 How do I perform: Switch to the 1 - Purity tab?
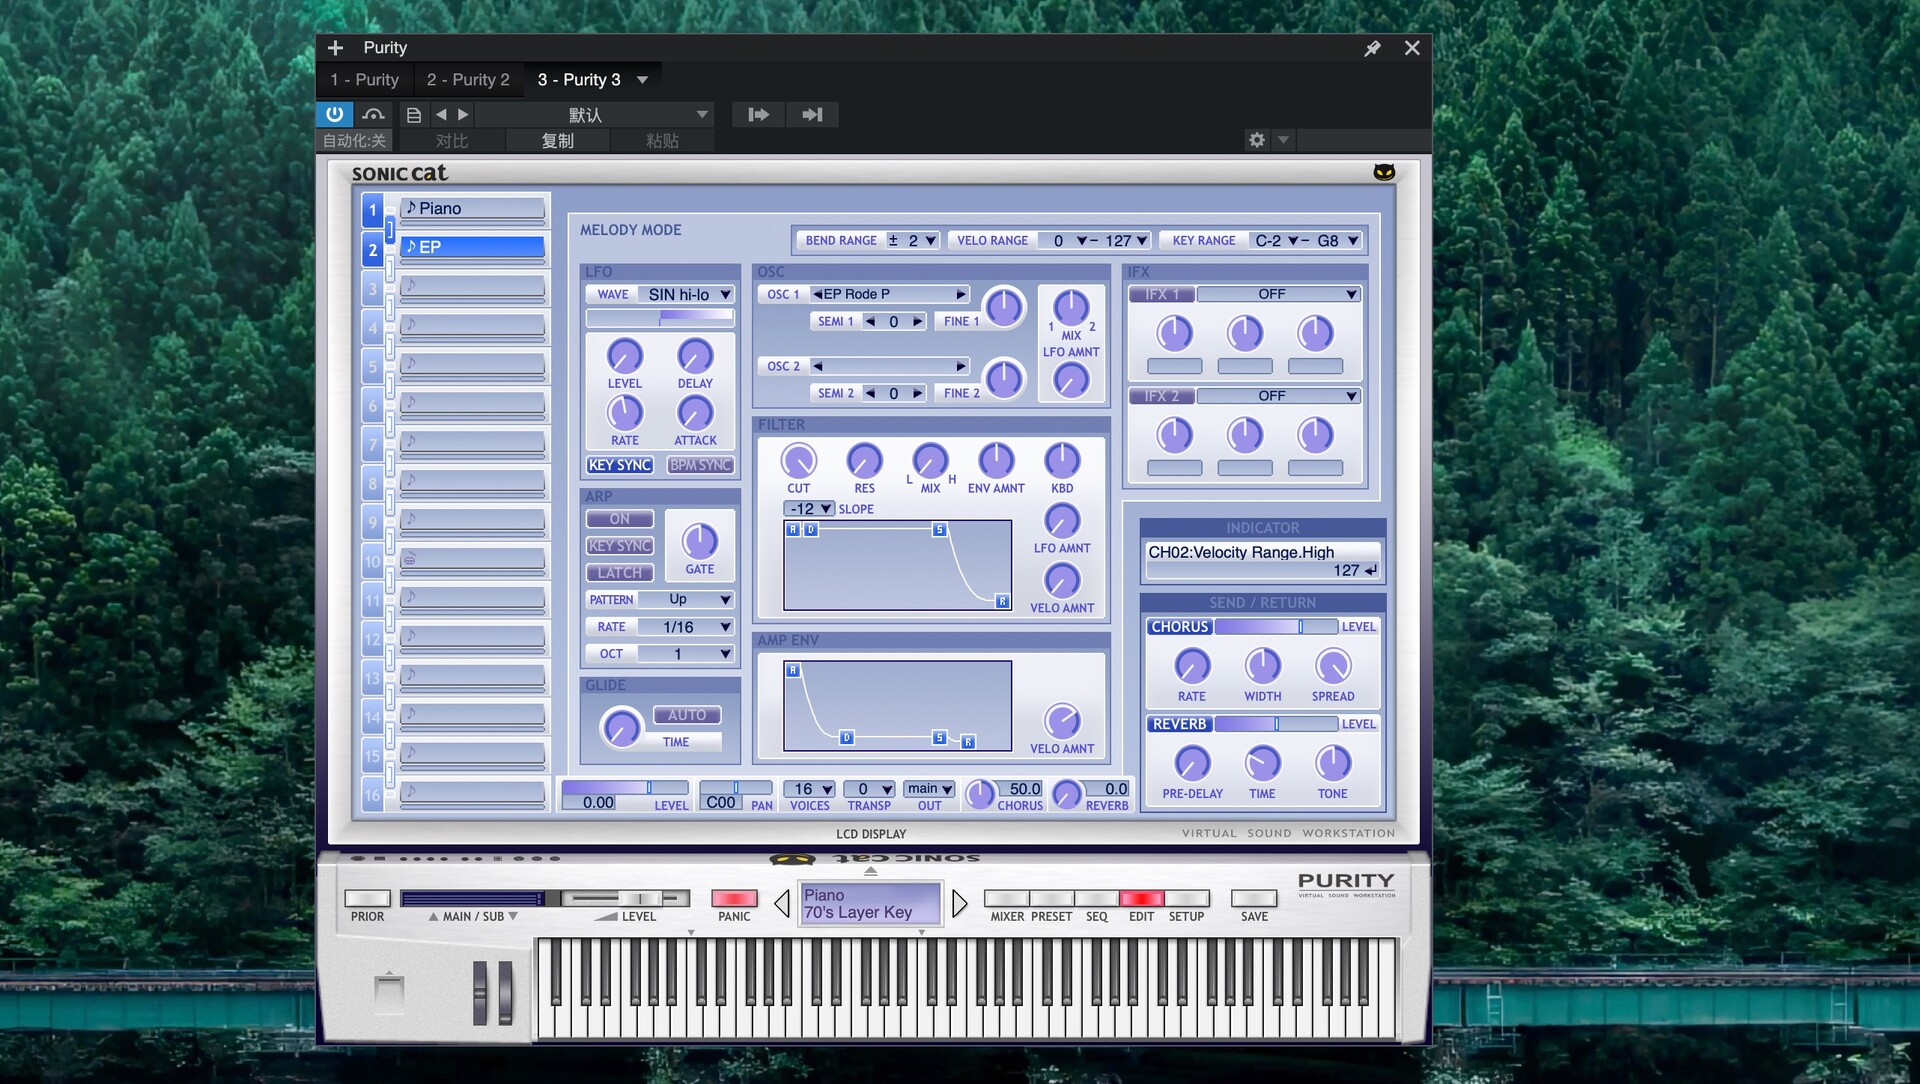coord(365,80)
